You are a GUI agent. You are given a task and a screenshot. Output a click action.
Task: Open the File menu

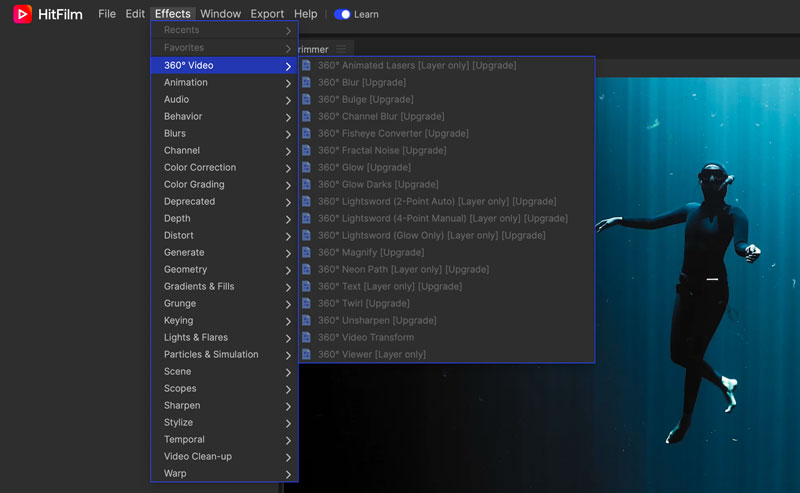[107, 14]
